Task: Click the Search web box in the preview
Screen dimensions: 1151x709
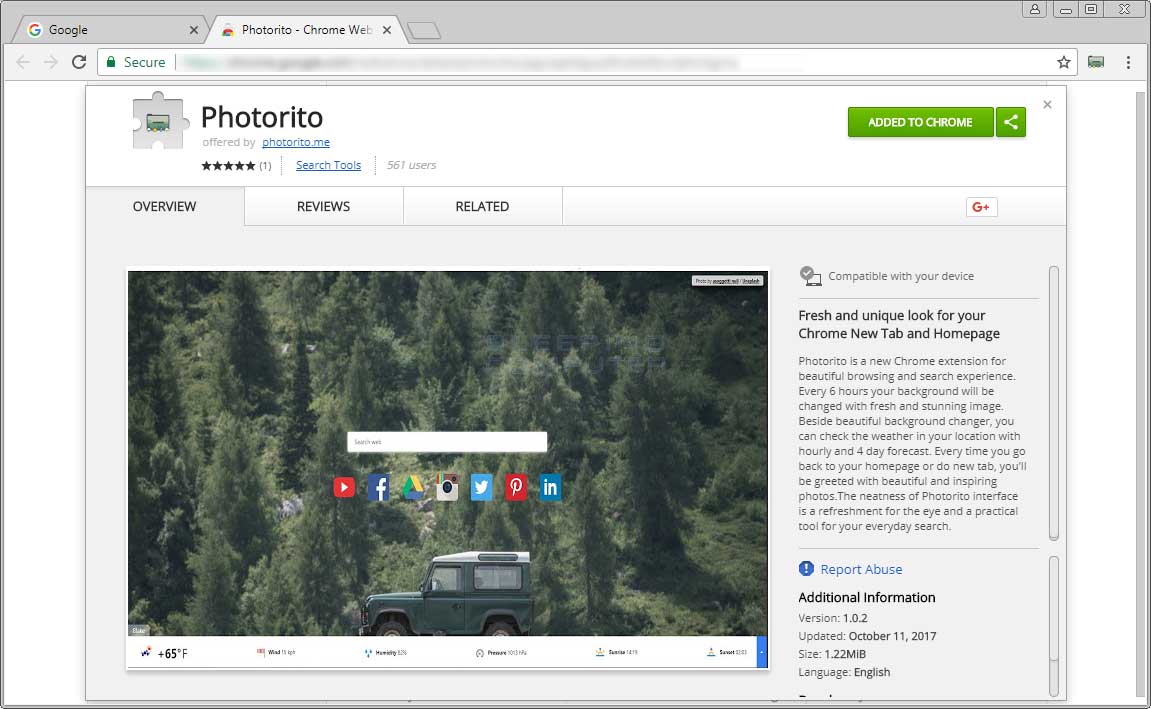Action: (447, 442)
